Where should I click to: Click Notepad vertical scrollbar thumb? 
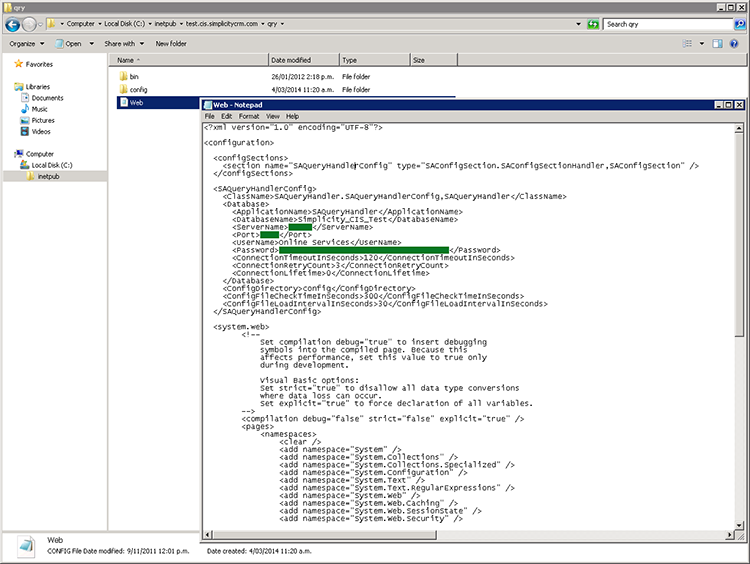pos(739,234)
